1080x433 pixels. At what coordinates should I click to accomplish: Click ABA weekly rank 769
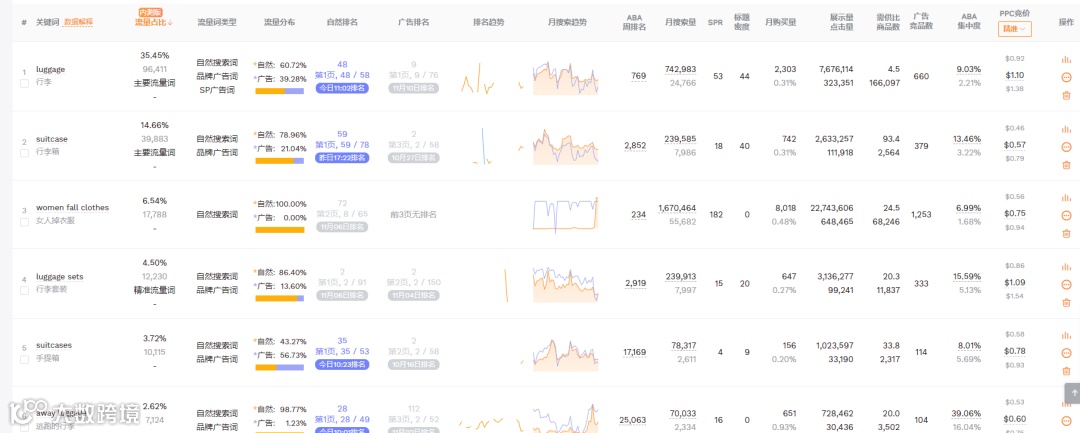[x=638, y=76]
